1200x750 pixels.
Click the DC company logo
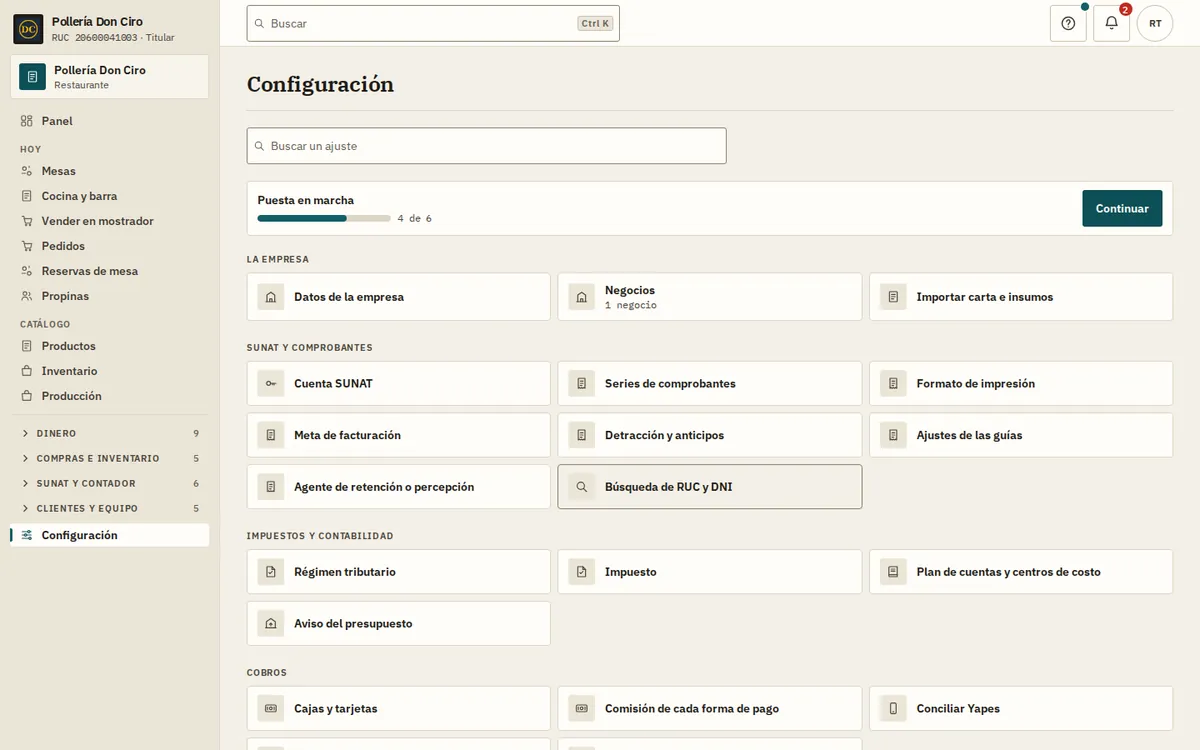(x=28, y=29)
